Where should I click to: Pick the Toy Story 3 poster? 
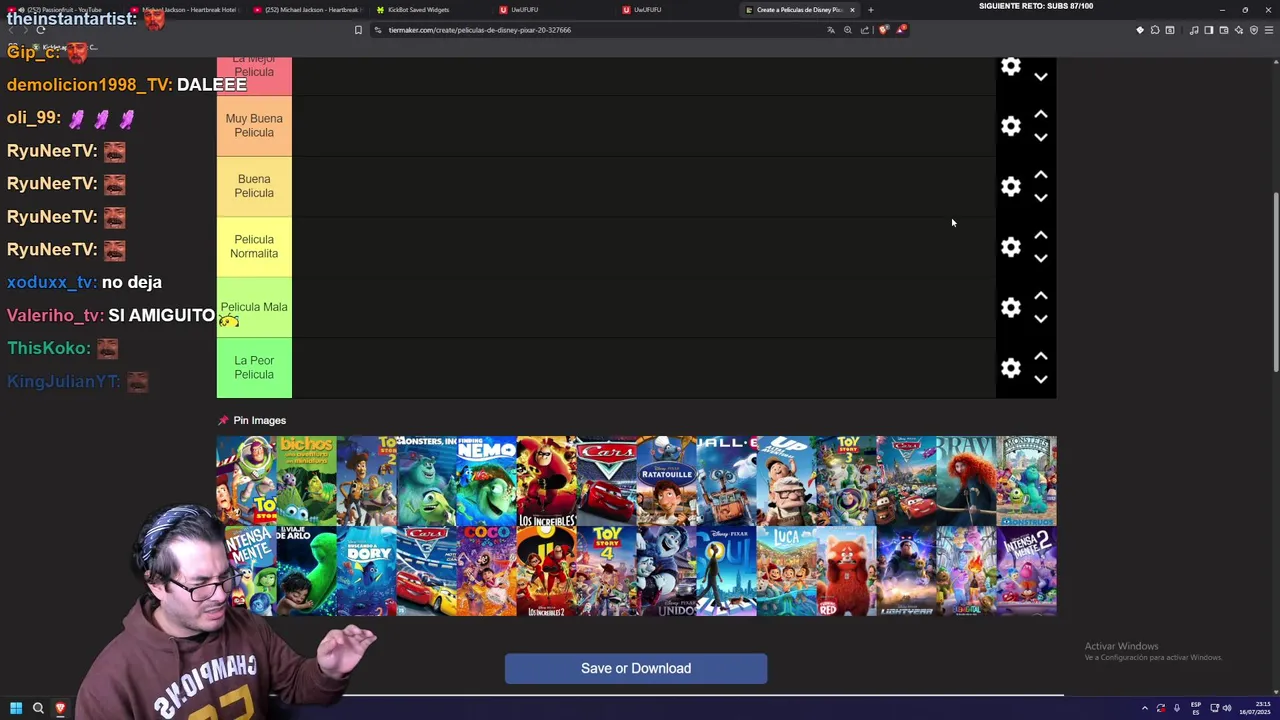[847, 481]
